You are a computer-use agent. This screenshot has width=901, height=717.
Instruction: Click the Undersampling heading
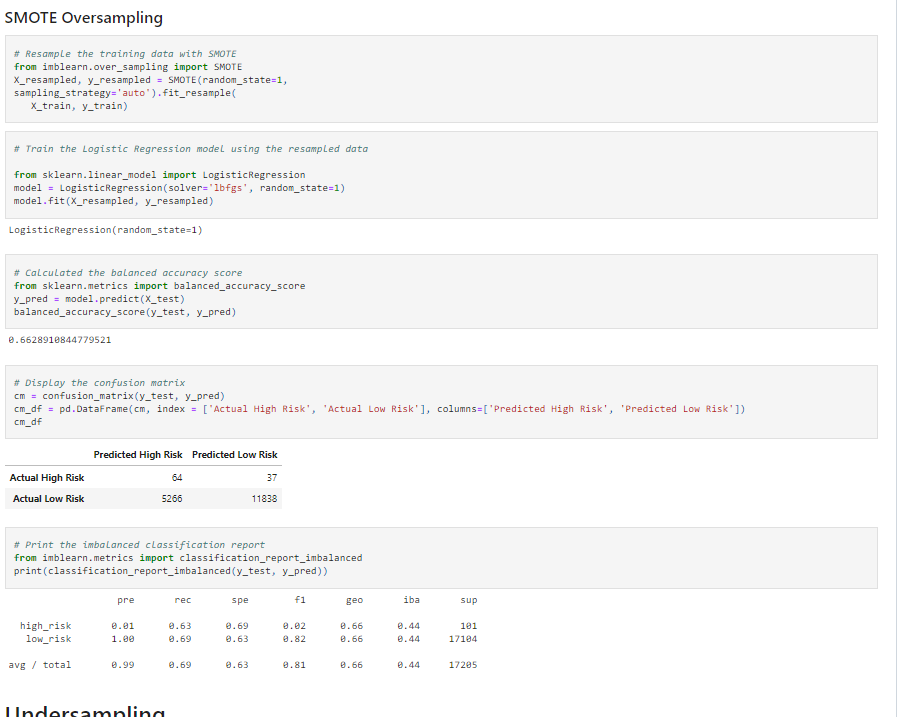[85, 710]
